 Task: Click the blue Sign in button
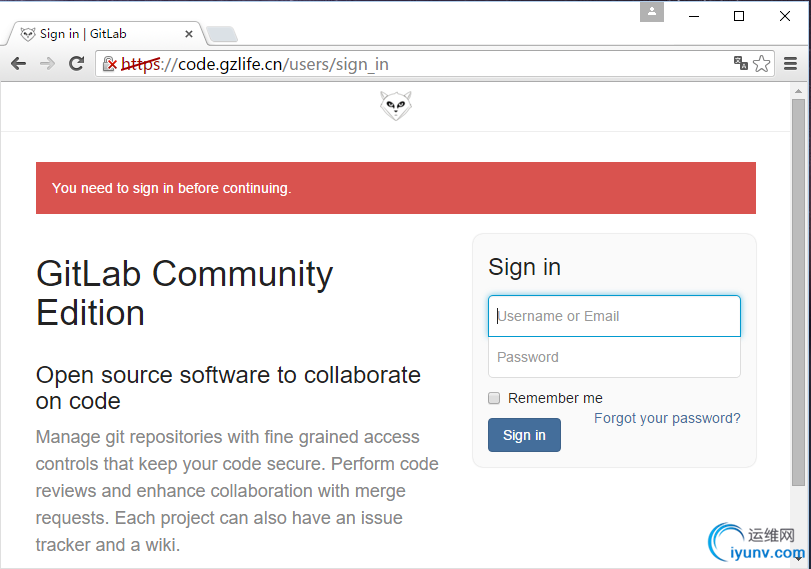[524, 435]
